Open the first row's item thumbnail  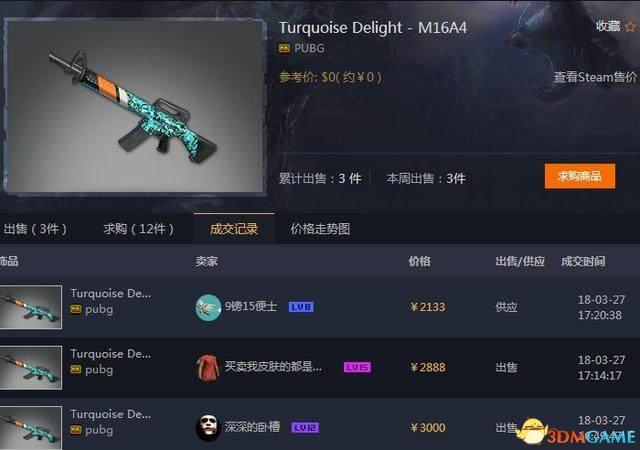pyautogui.click(x=31, y=307)
